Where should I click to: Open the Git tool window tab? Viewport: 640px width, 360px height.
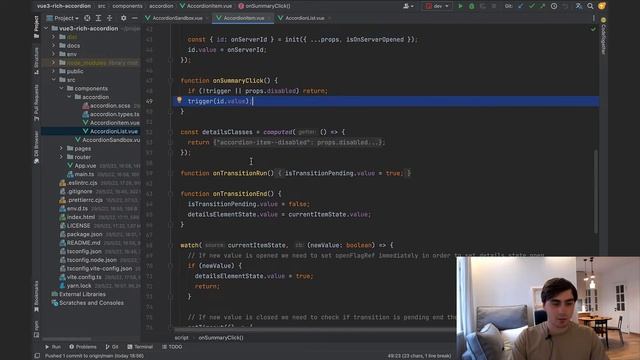point(111,347)
